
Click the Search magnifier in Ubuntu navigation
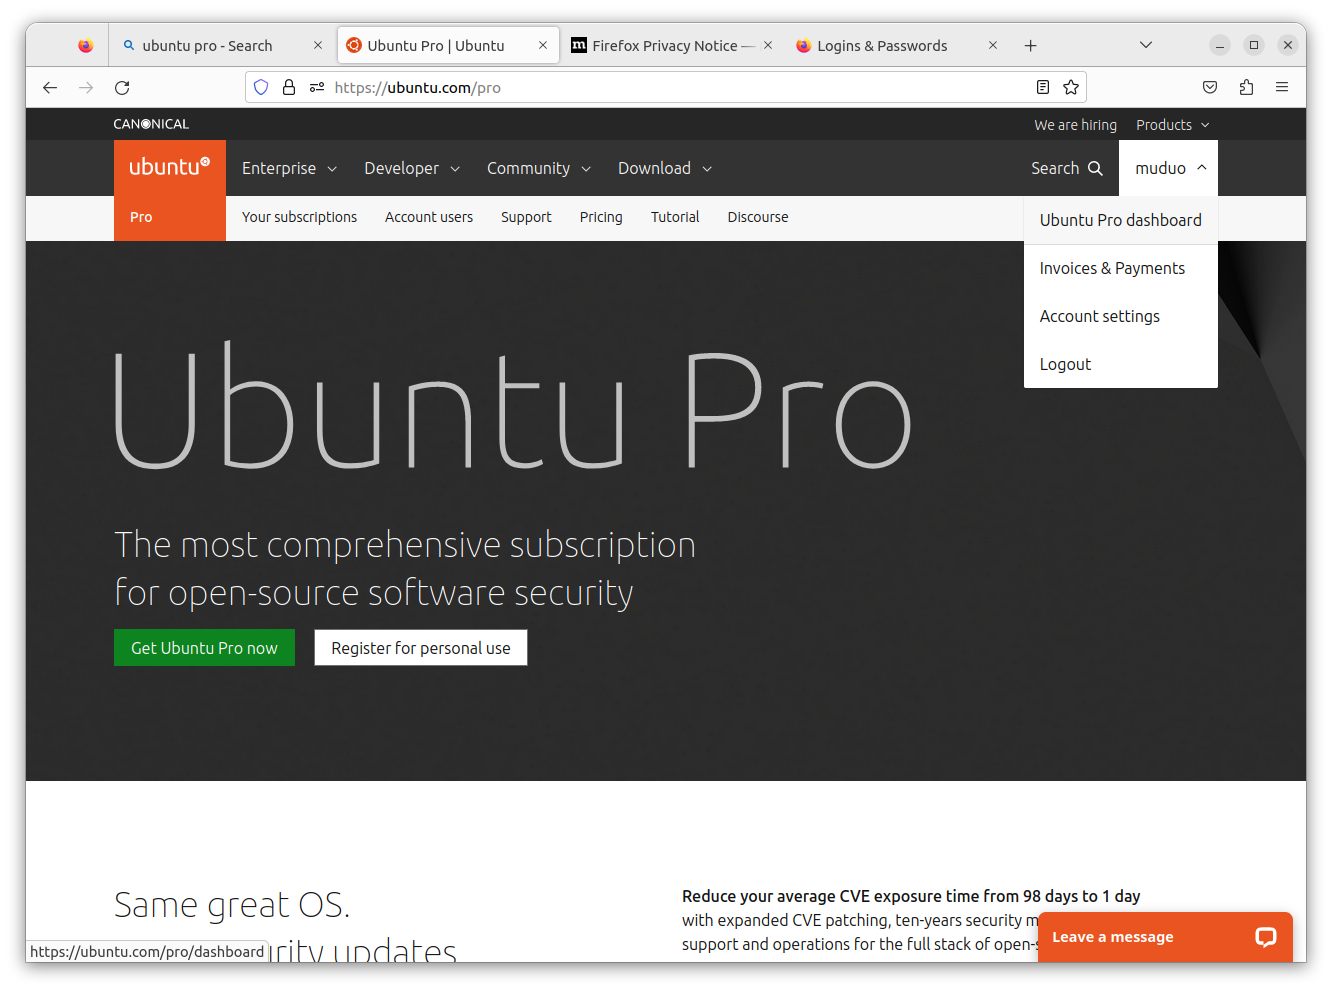click(x=1095, y=168)
